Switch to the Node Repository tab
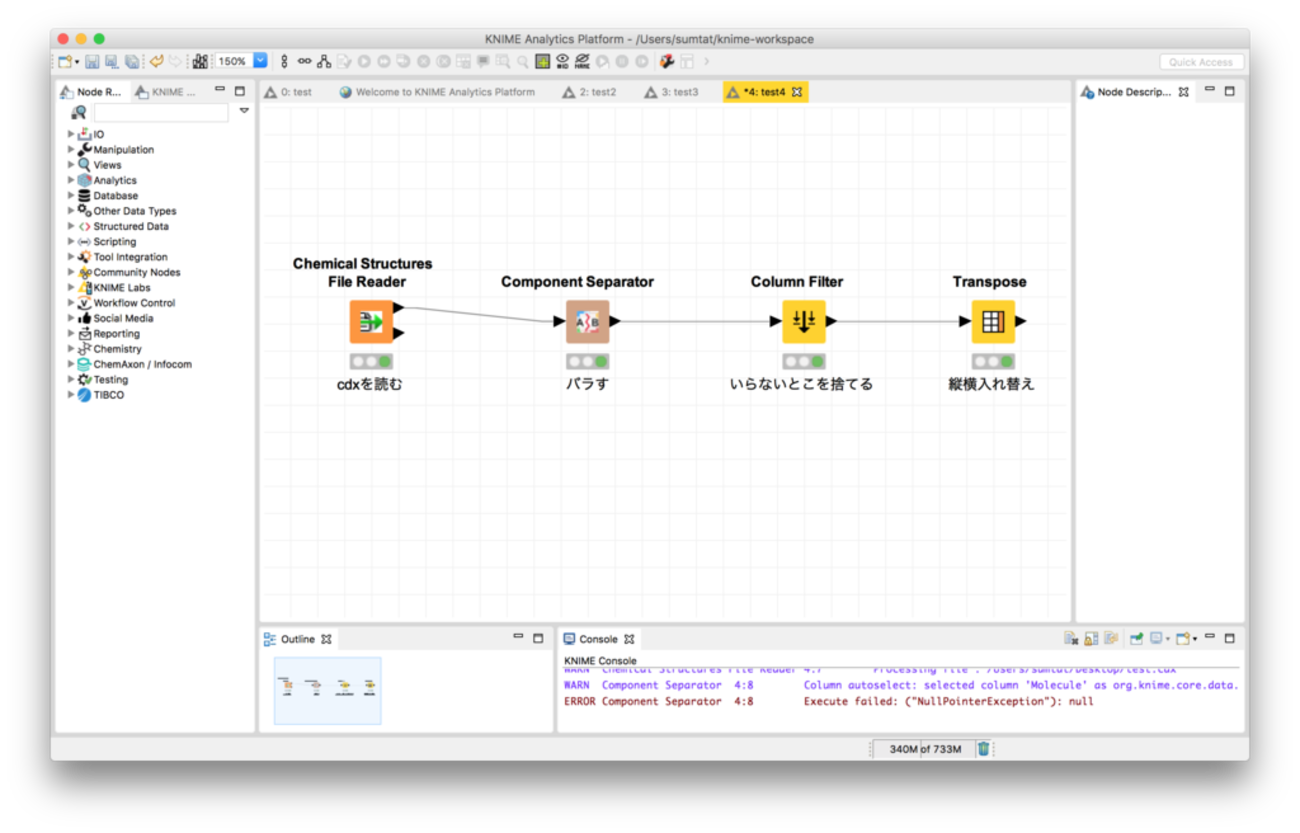 click(92, 92)
